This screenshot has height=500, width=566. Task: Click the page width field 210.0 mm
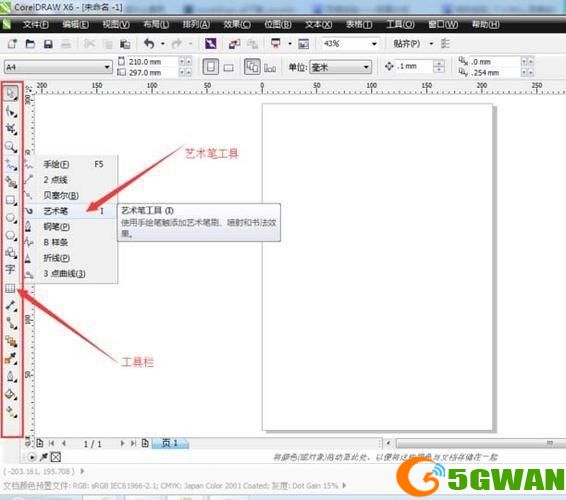tap(152, 62)
